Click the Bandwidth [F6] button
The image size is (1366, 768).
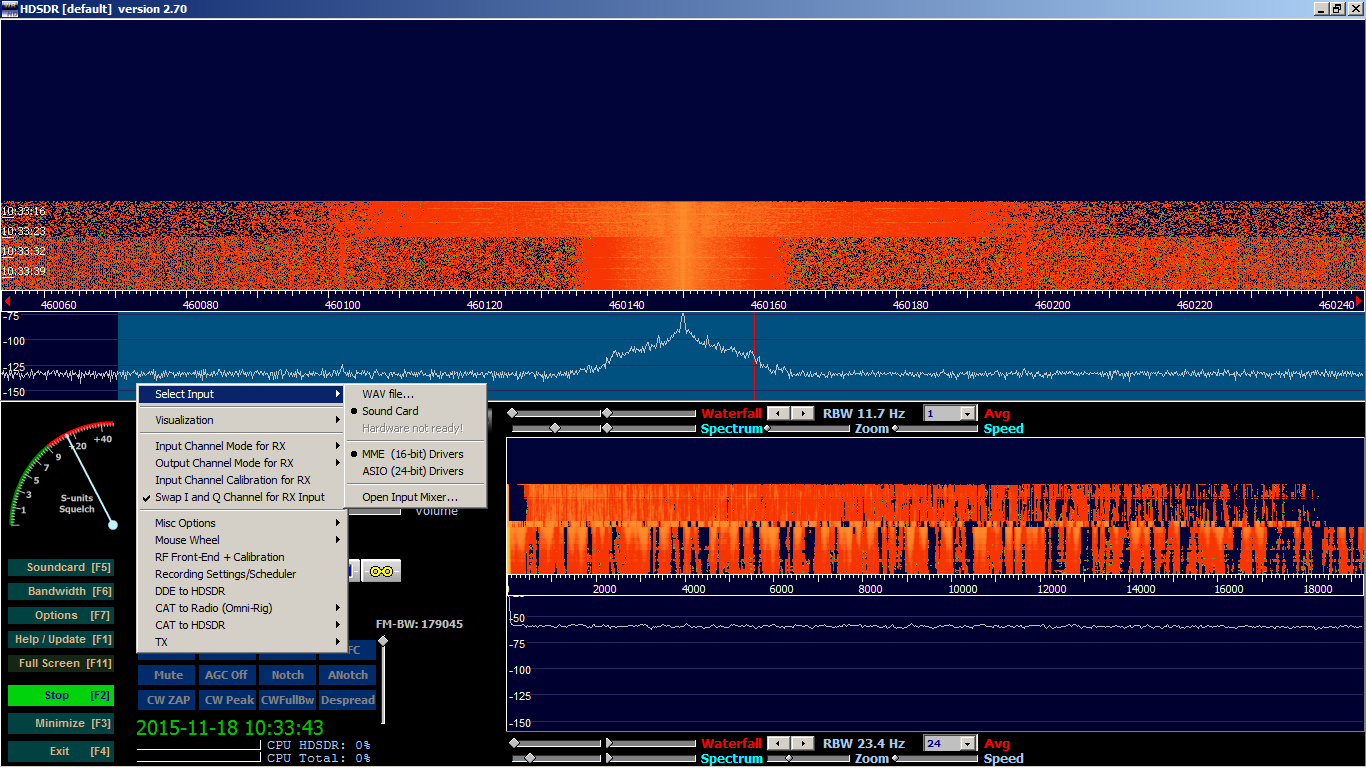tap(60, 591)
